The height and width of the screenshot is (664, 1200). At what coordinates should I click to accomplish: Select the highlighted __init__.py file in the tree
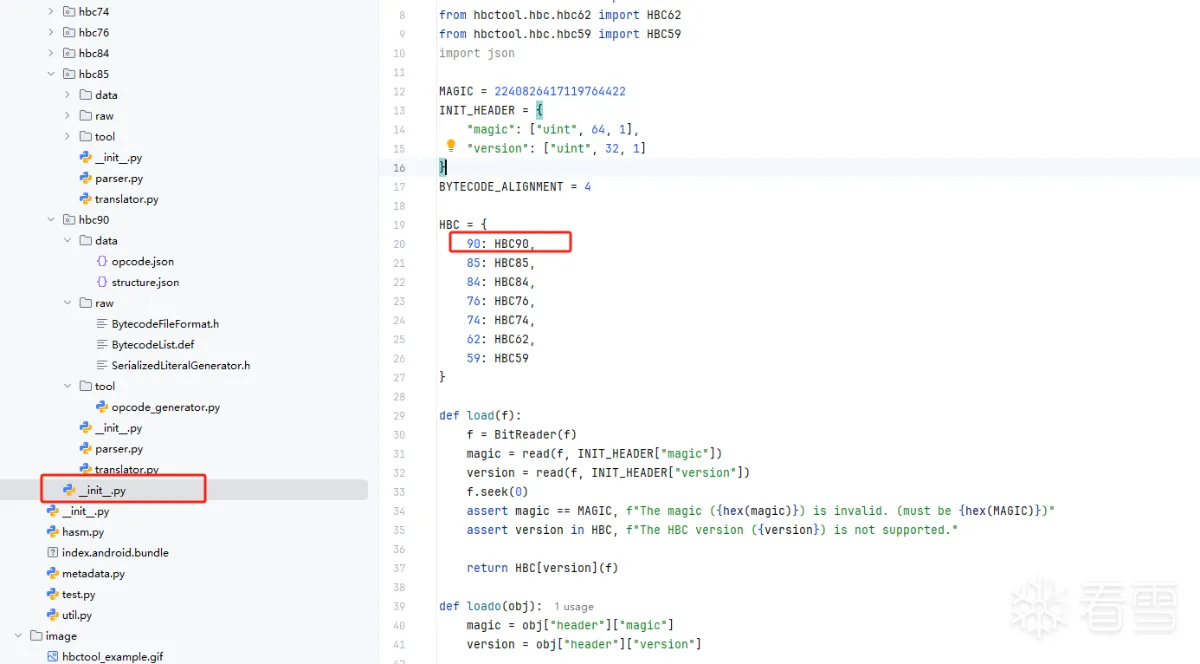184,490
